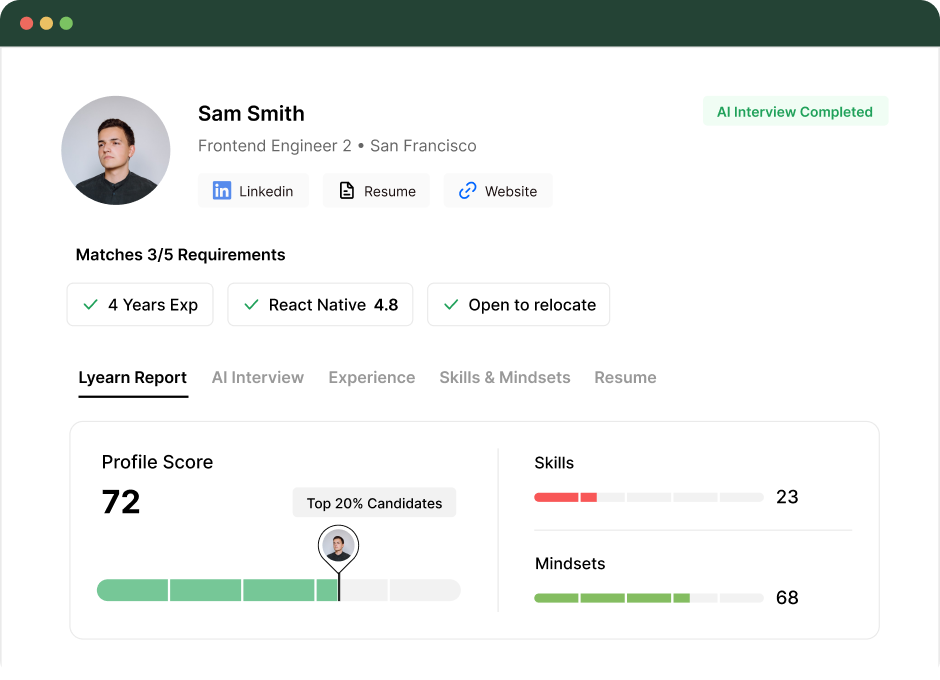The image size is (940, 680).
Task: Click the checkmark beside 4 Years Exp
Action: (x=91, y=305)
